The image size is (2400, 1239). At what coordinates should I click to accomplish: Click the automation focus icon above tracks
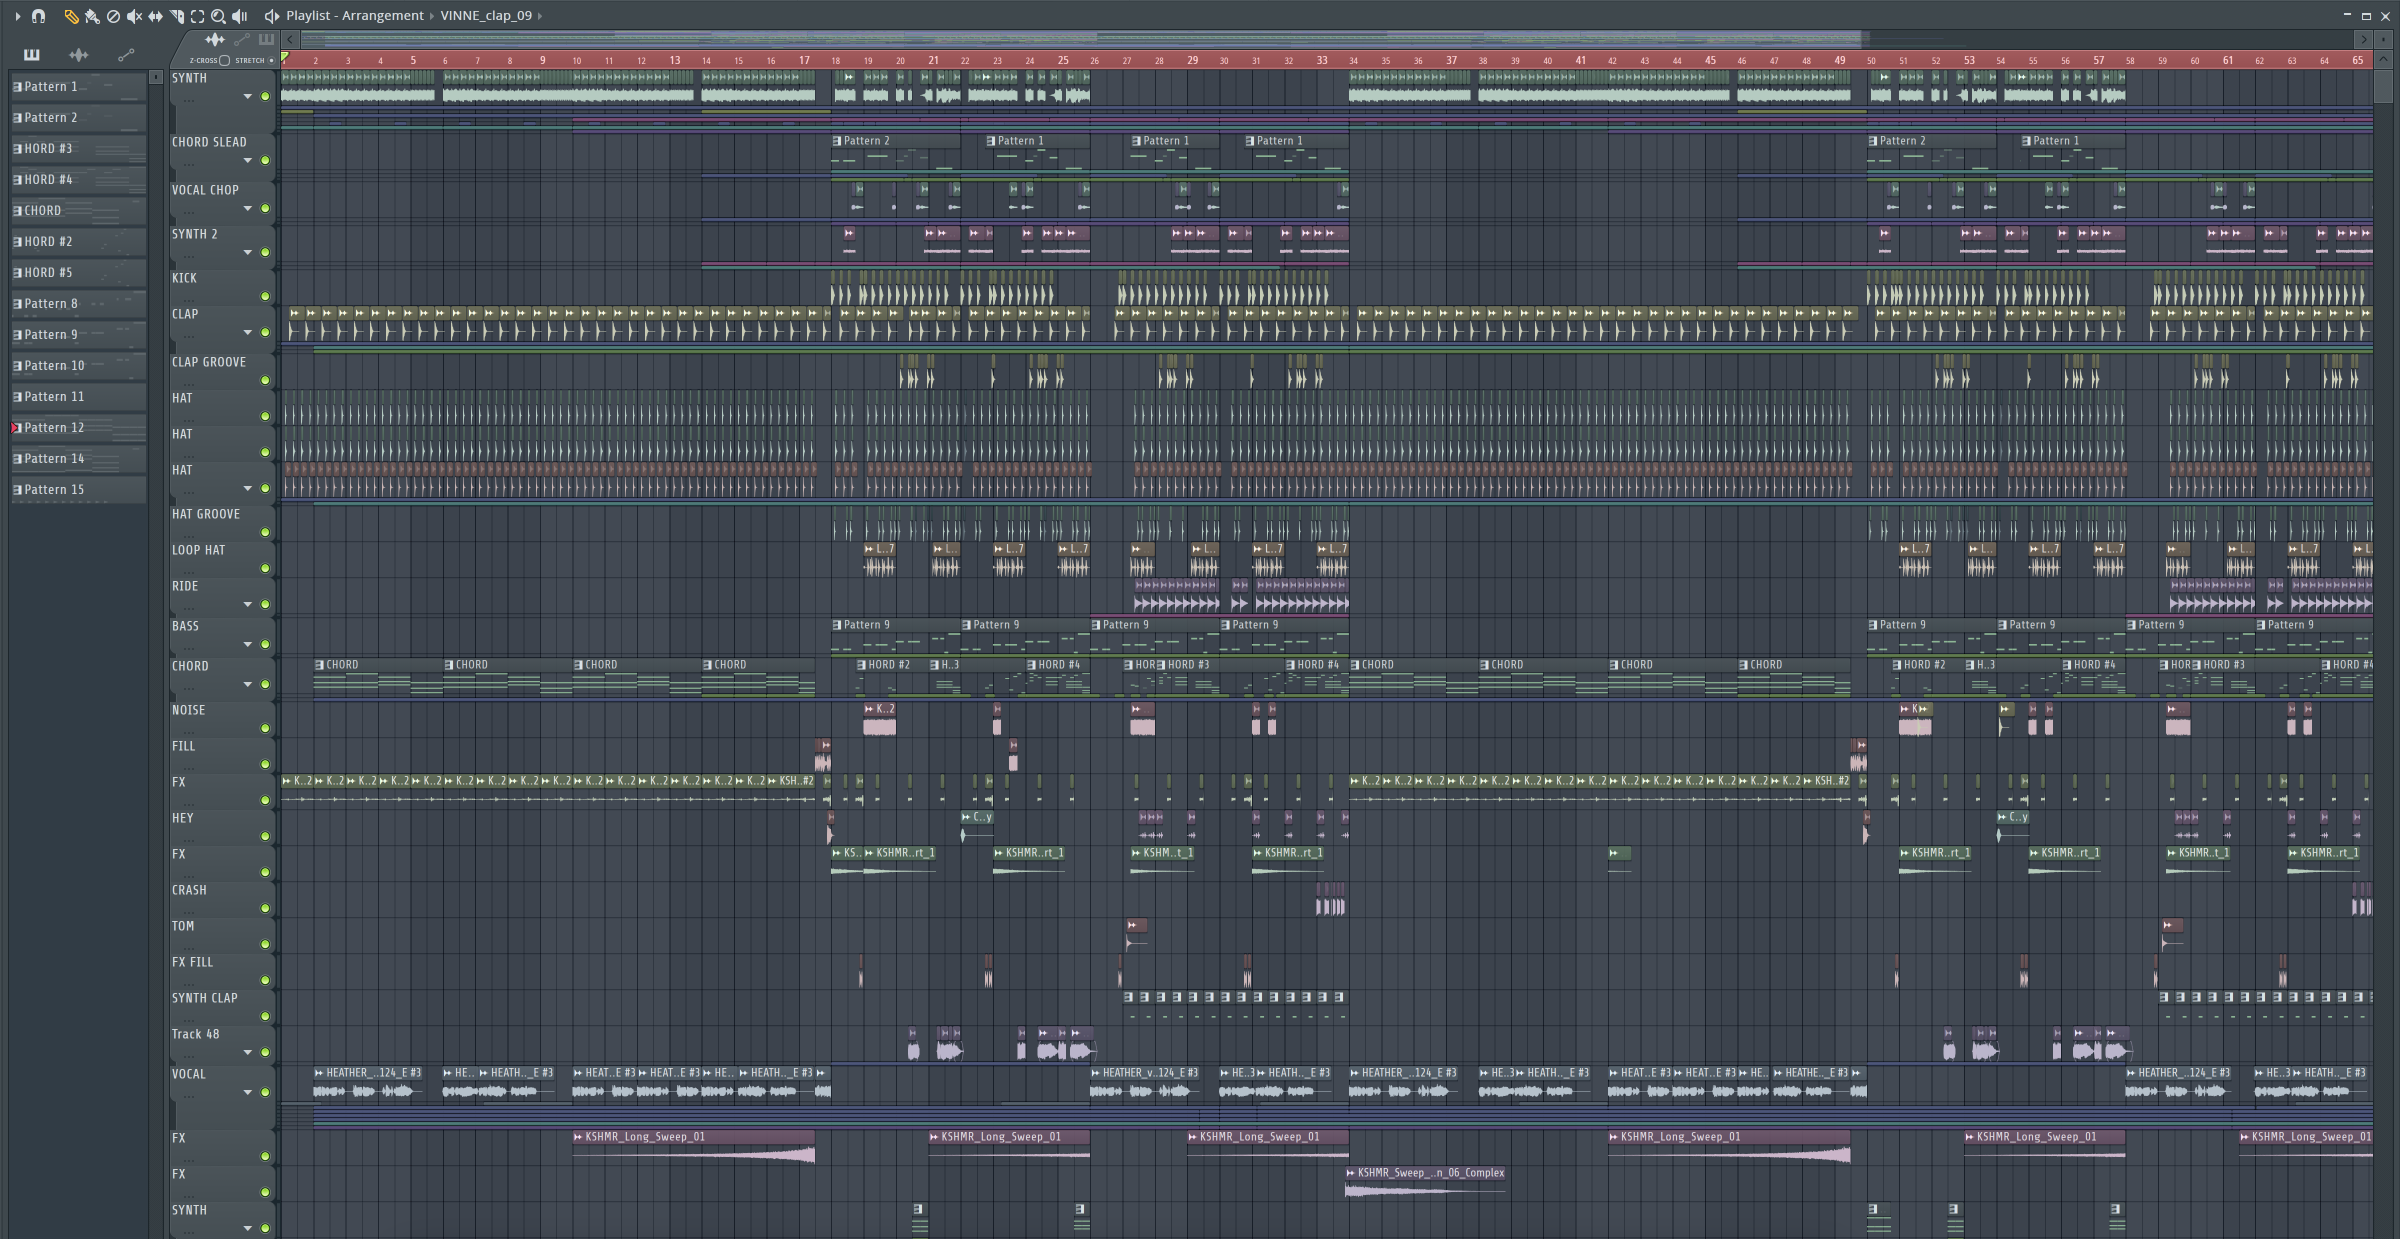[241, 39]
